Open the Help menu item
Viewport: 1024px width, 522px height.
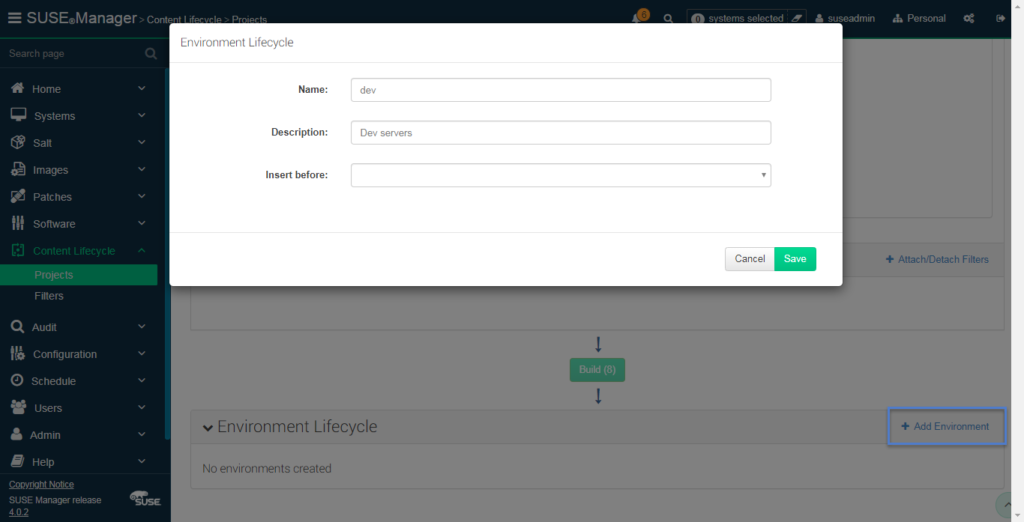point(43,462)
